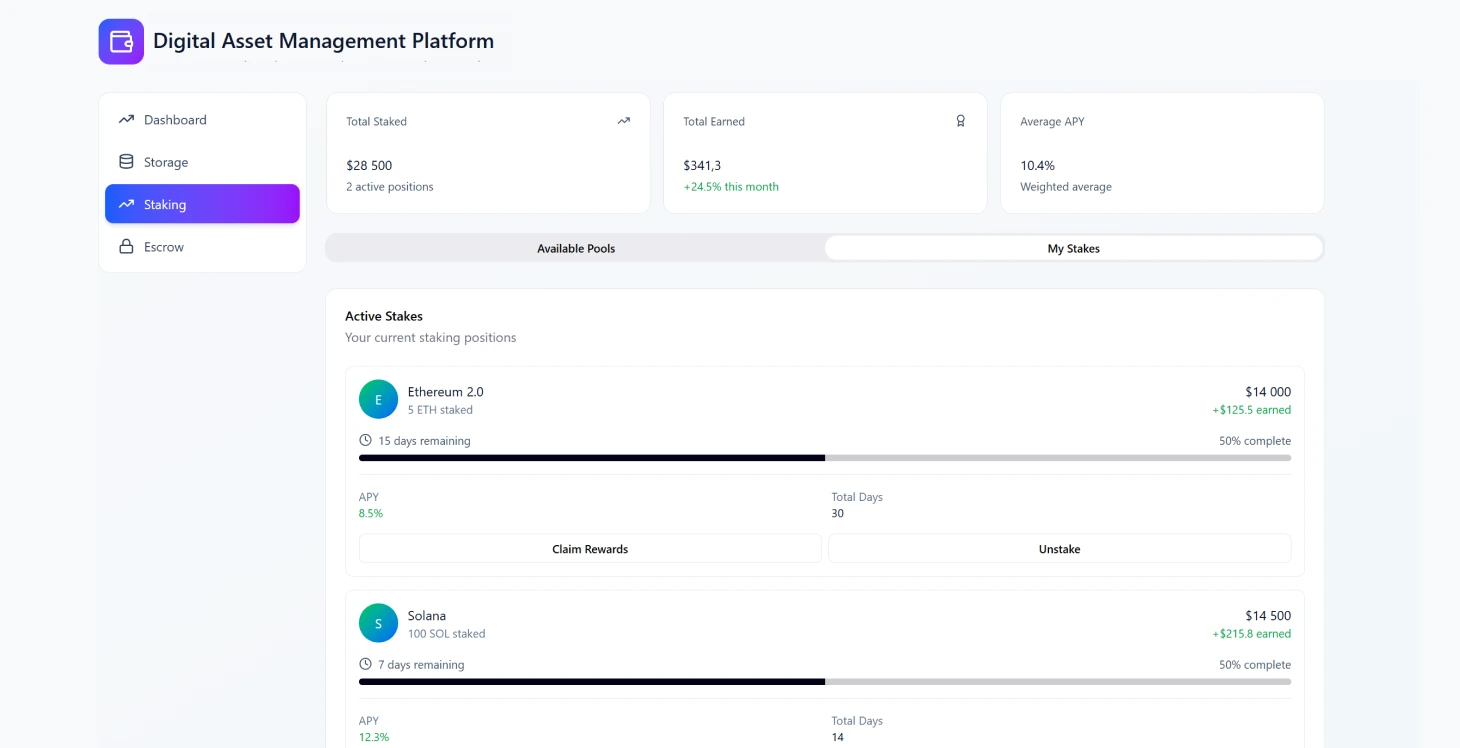Click the Solana token avatar
Screen dimensions: 1460x748
pyautogui.click(x=378, y=622)
